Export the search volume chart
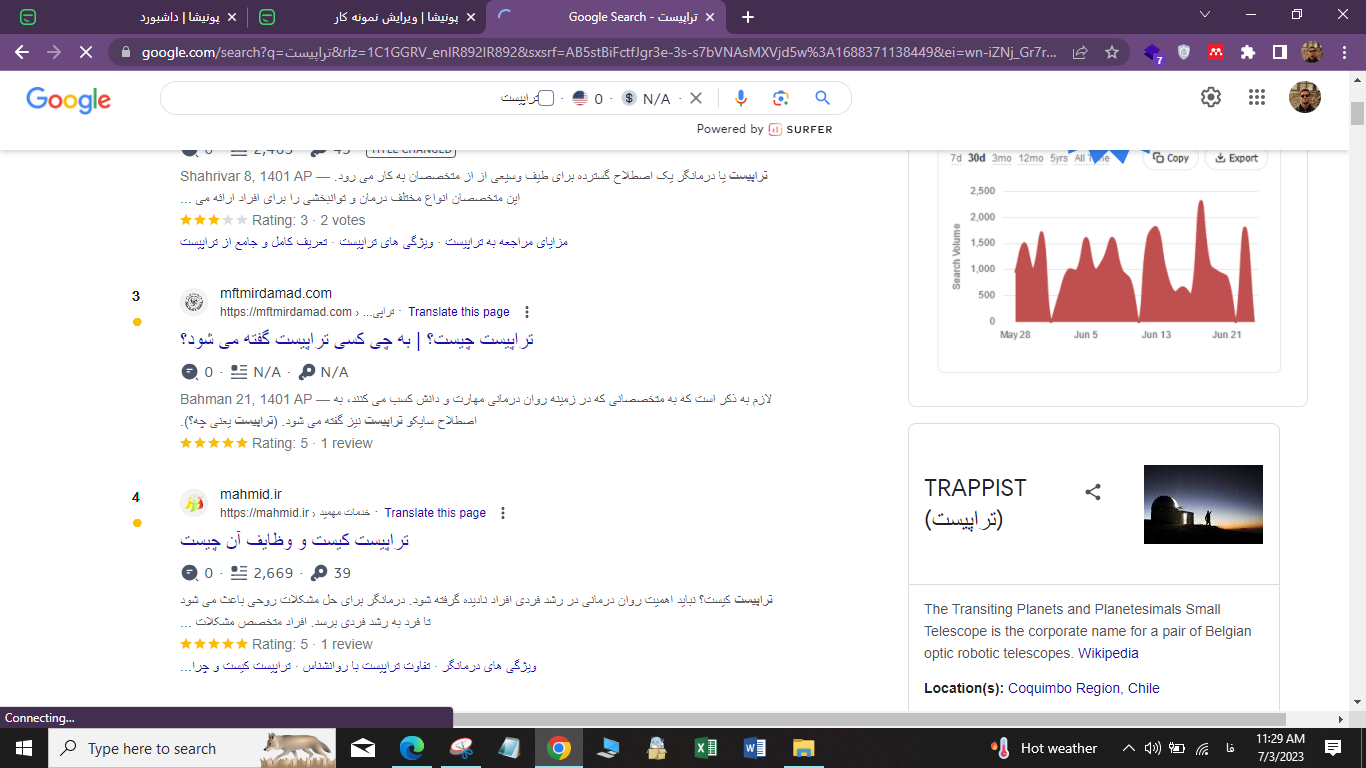1366x768 pixels. point(1236,158)
